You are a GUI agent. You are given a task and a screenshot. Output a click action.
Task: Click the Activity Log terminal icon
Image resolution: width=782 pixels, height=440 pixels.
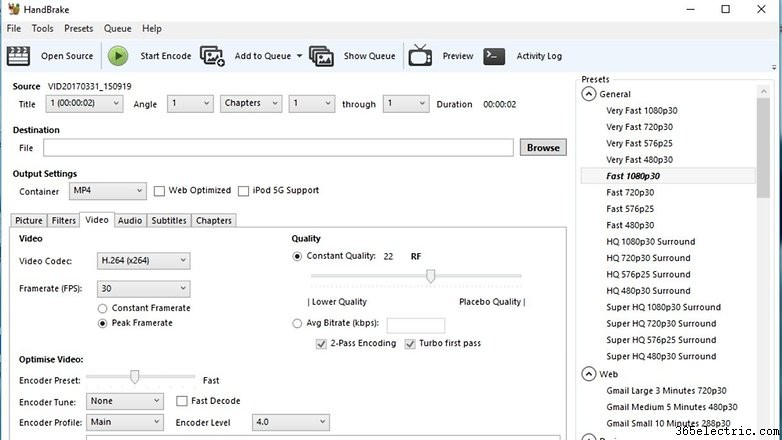click(x=494, y=56)
